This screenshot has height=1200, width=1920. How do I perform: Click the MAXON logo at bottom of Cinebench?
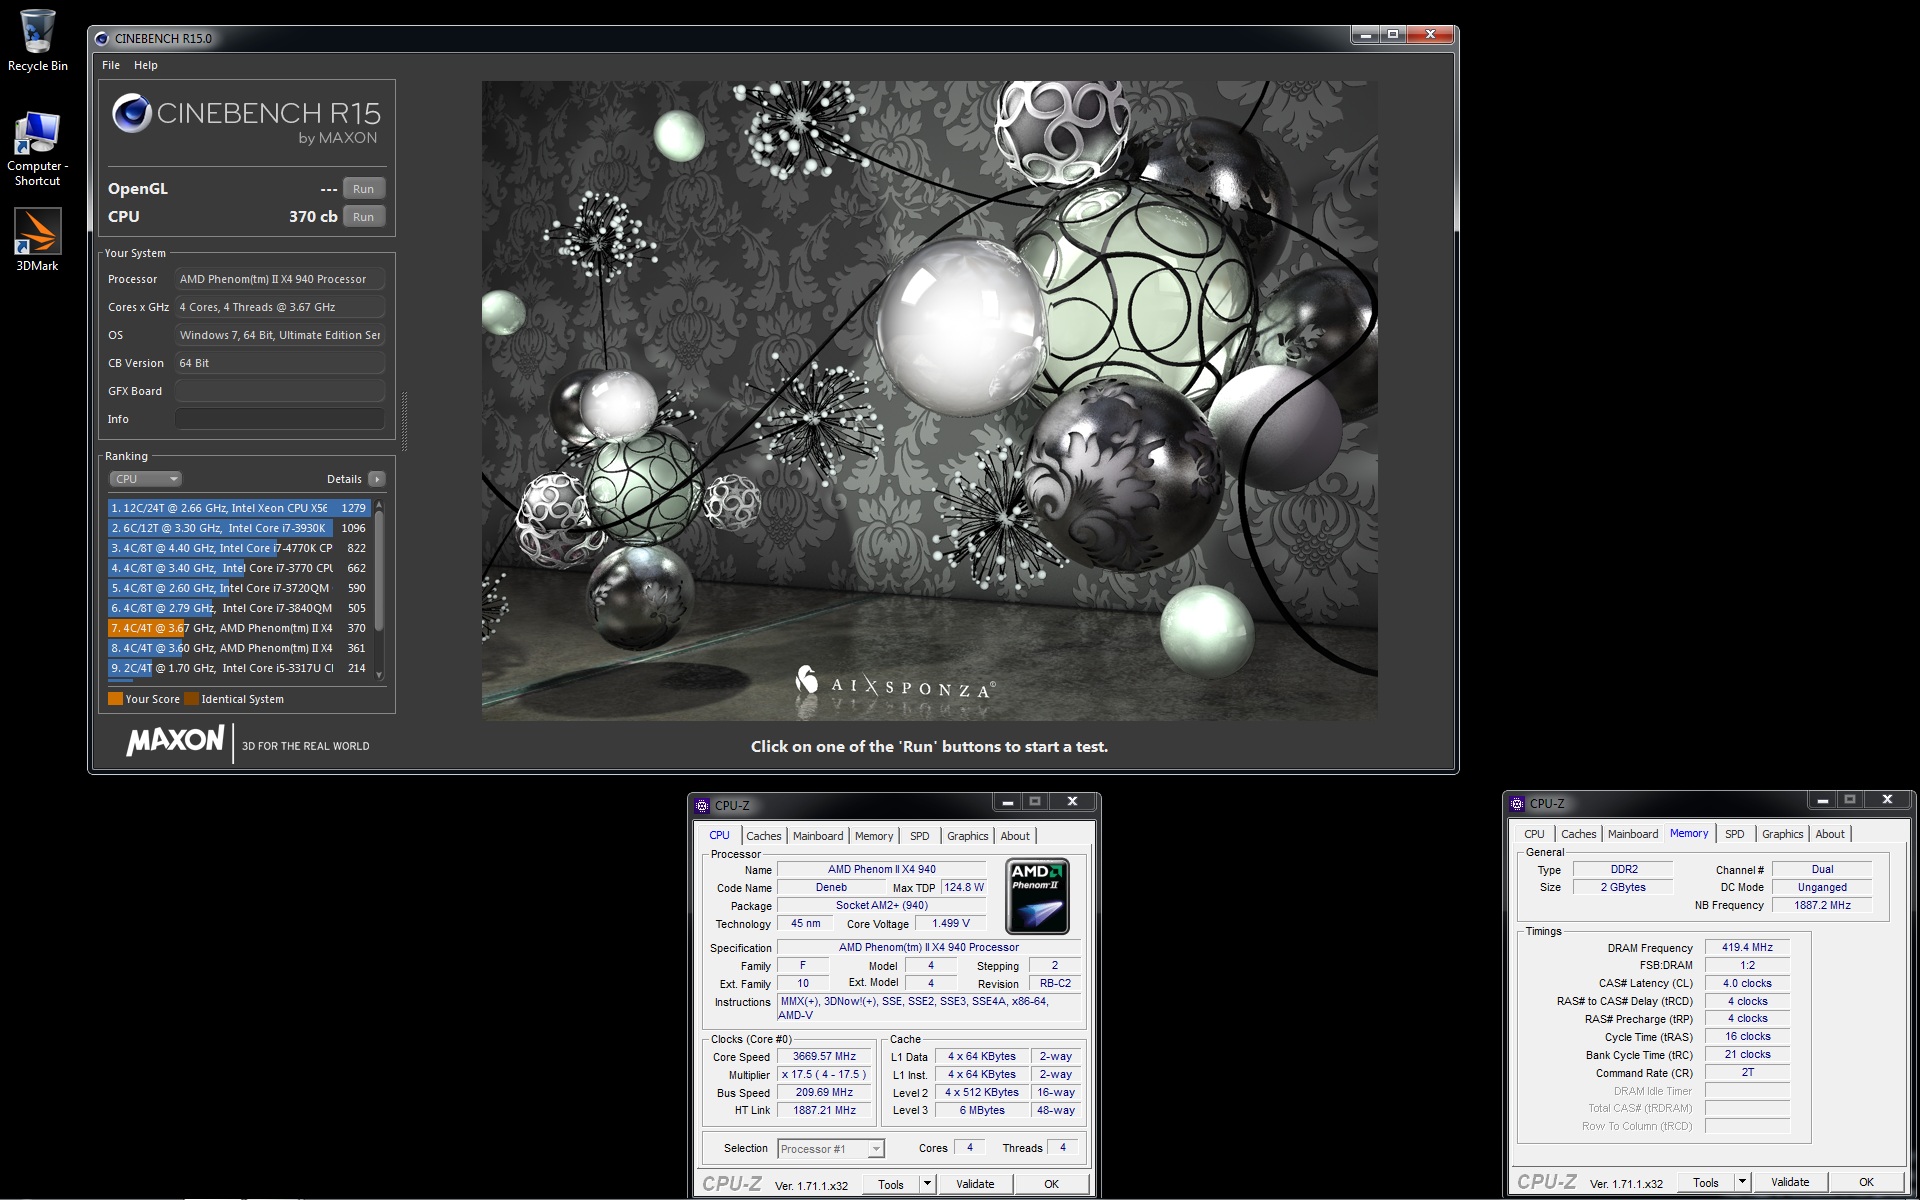click(175, 741)
